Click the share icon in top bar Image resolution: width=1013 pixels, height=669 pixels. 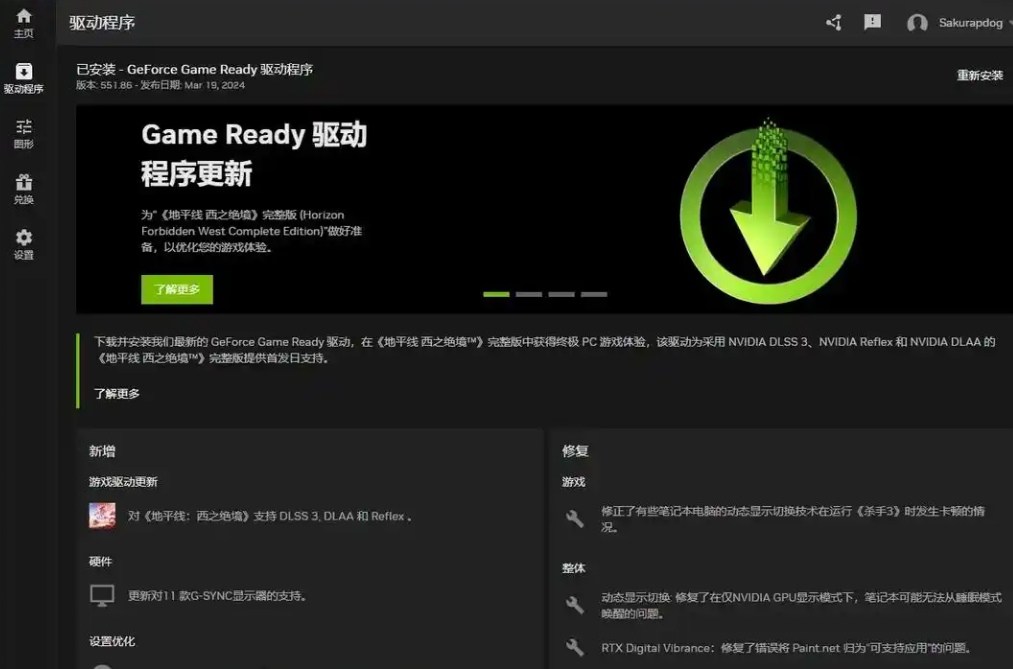point(833,23)
